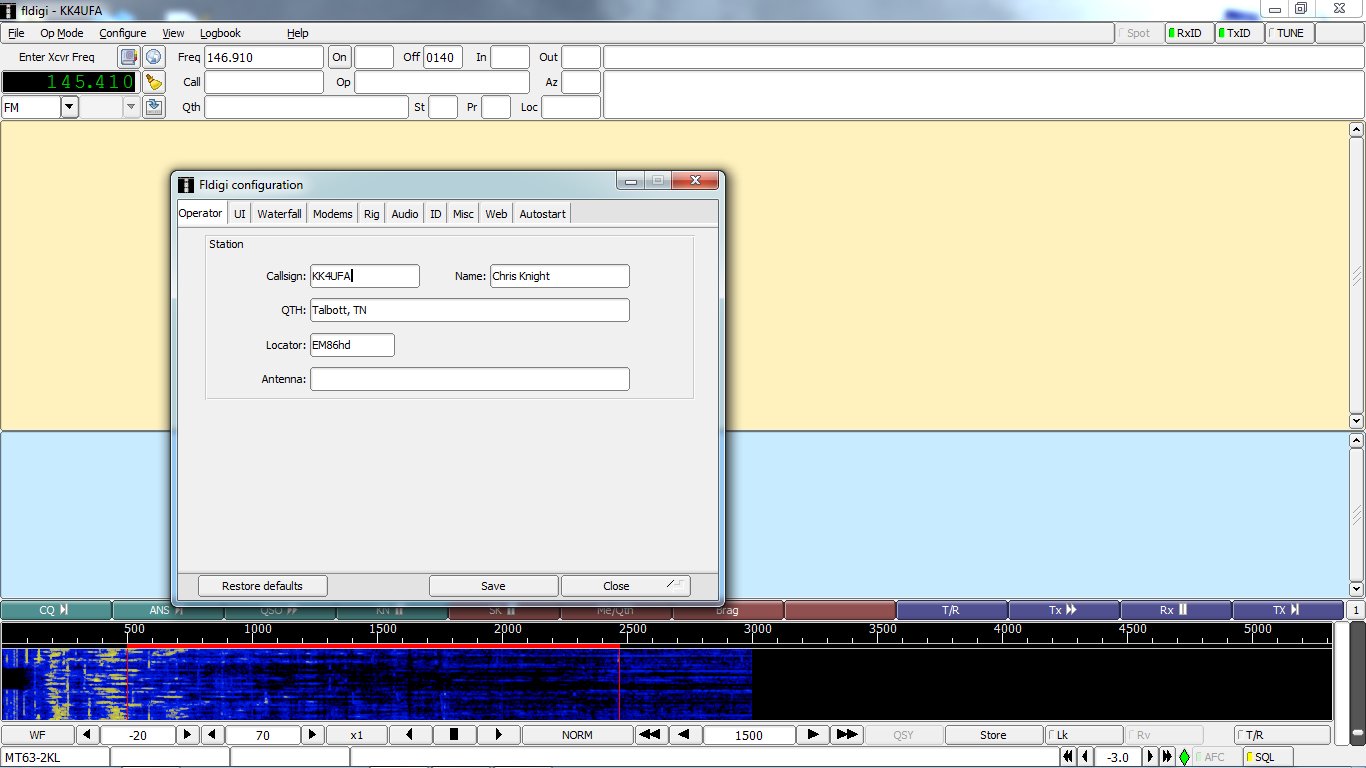Open the QRZ callsign lookup book icon
This screenshot has width=1366, height=768.
[129, 57]
